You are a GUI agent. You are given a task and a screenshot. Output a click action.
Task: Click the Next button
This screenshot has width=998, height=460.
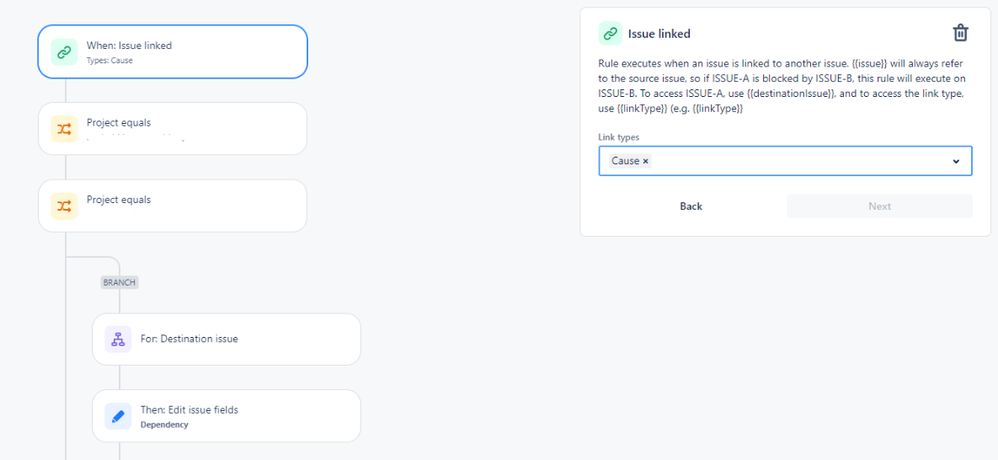pyautogui.click(x=880, y=206)
